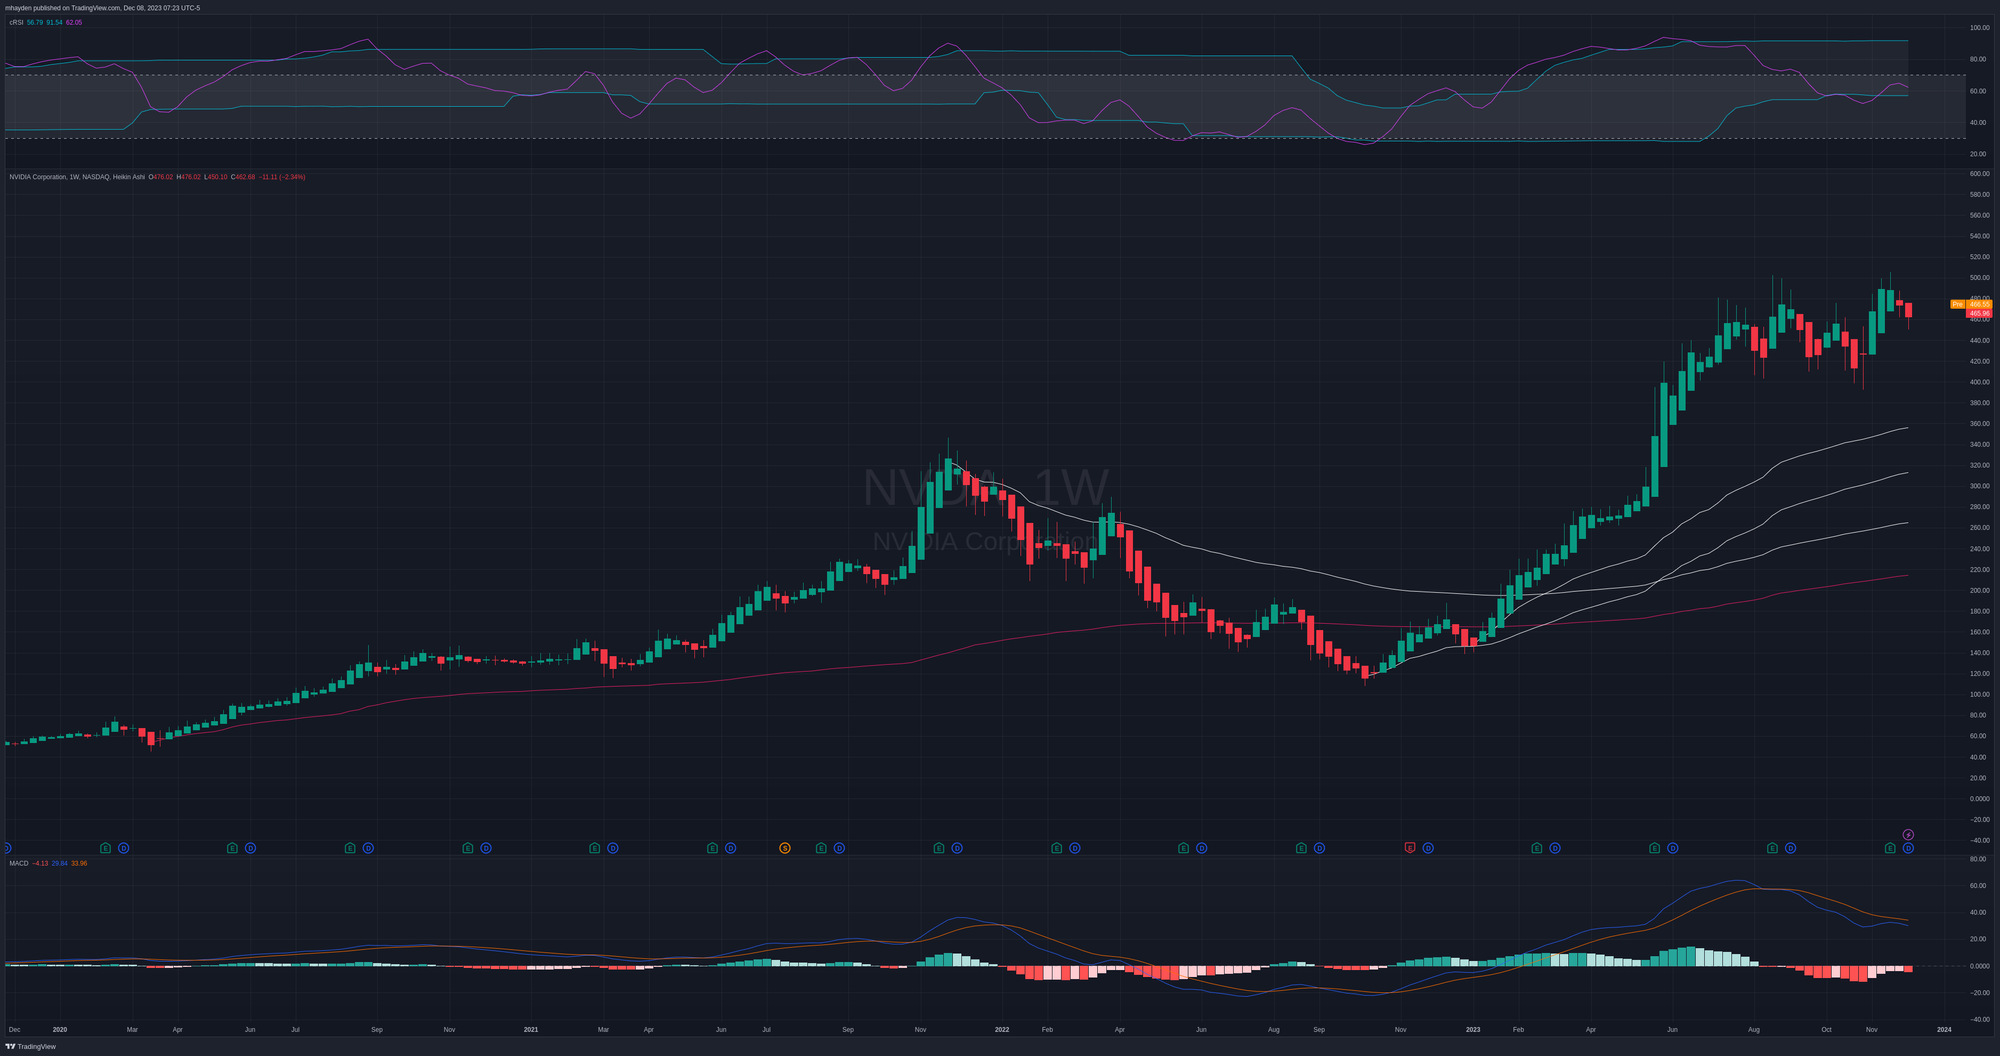Screen dimensions: 2000x1056
Task: Click the green earnings marker just right of the split marker
Action: (x=821, y=848)
